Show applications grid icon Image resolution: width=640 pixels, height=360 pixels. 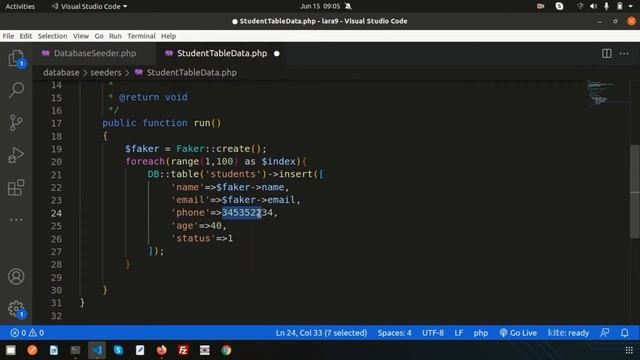(629, 350)
